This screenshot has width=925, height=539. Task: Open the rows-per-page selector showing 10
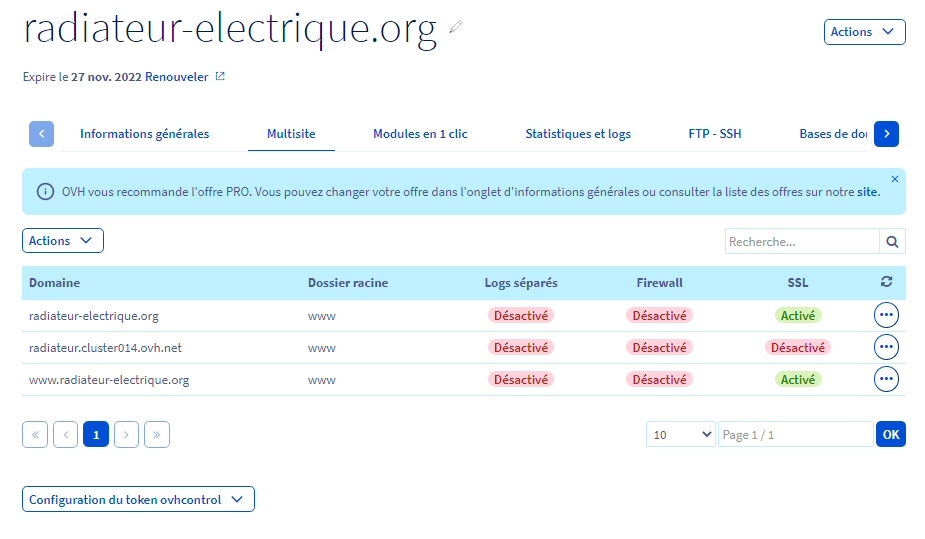tap(680, 434)
